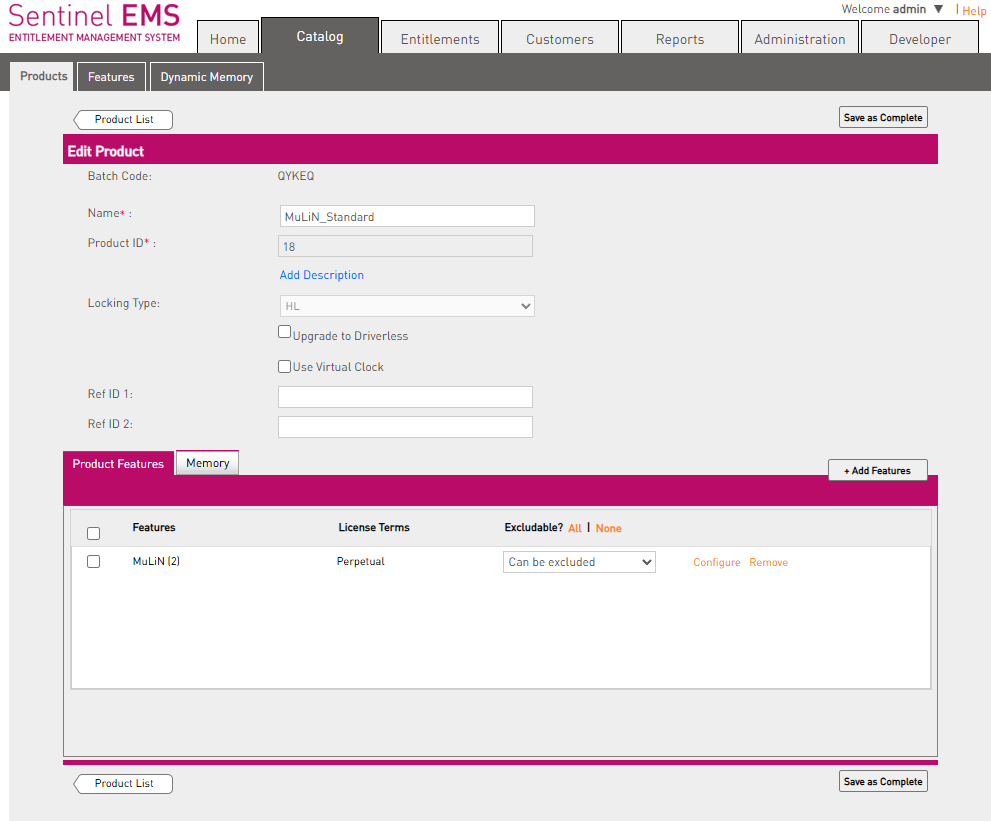This screenshot has width=991, height=821.
Task: Click the batch code value QYKEQ
Action: click(296, 176)
